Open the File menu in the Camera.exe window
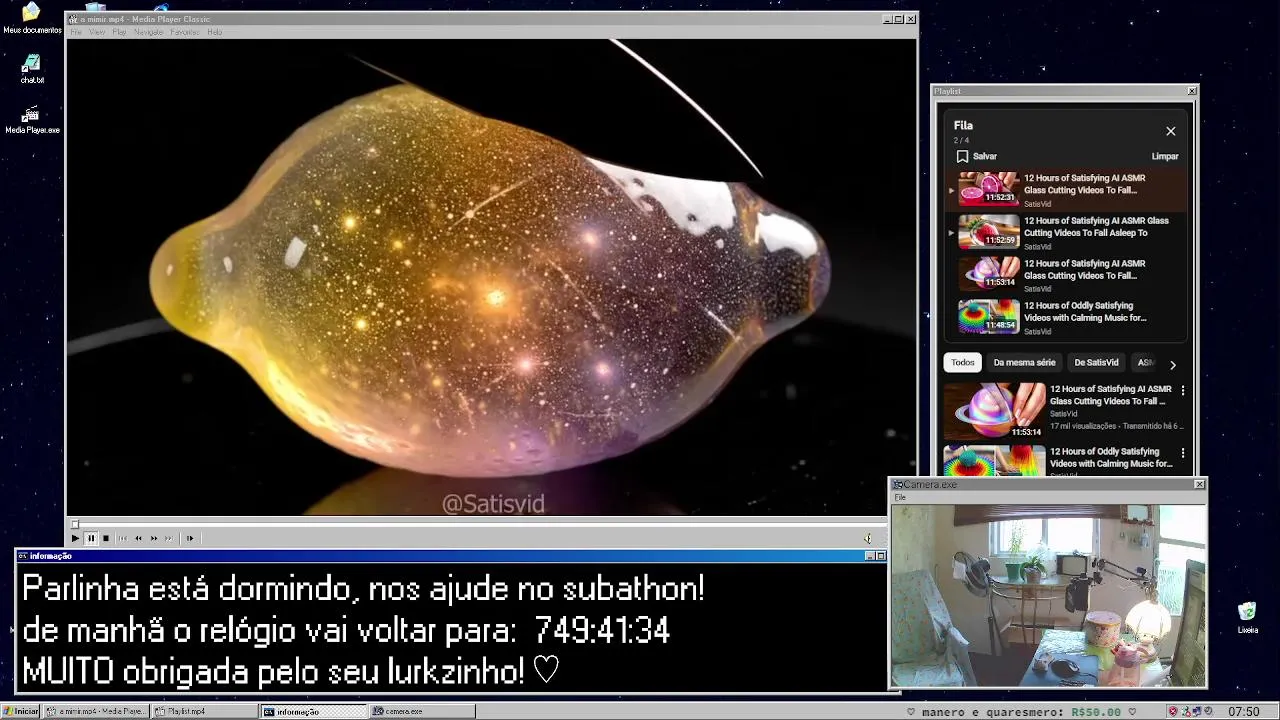Screen dimensions: 1280x720 click(x=900, y=497)
